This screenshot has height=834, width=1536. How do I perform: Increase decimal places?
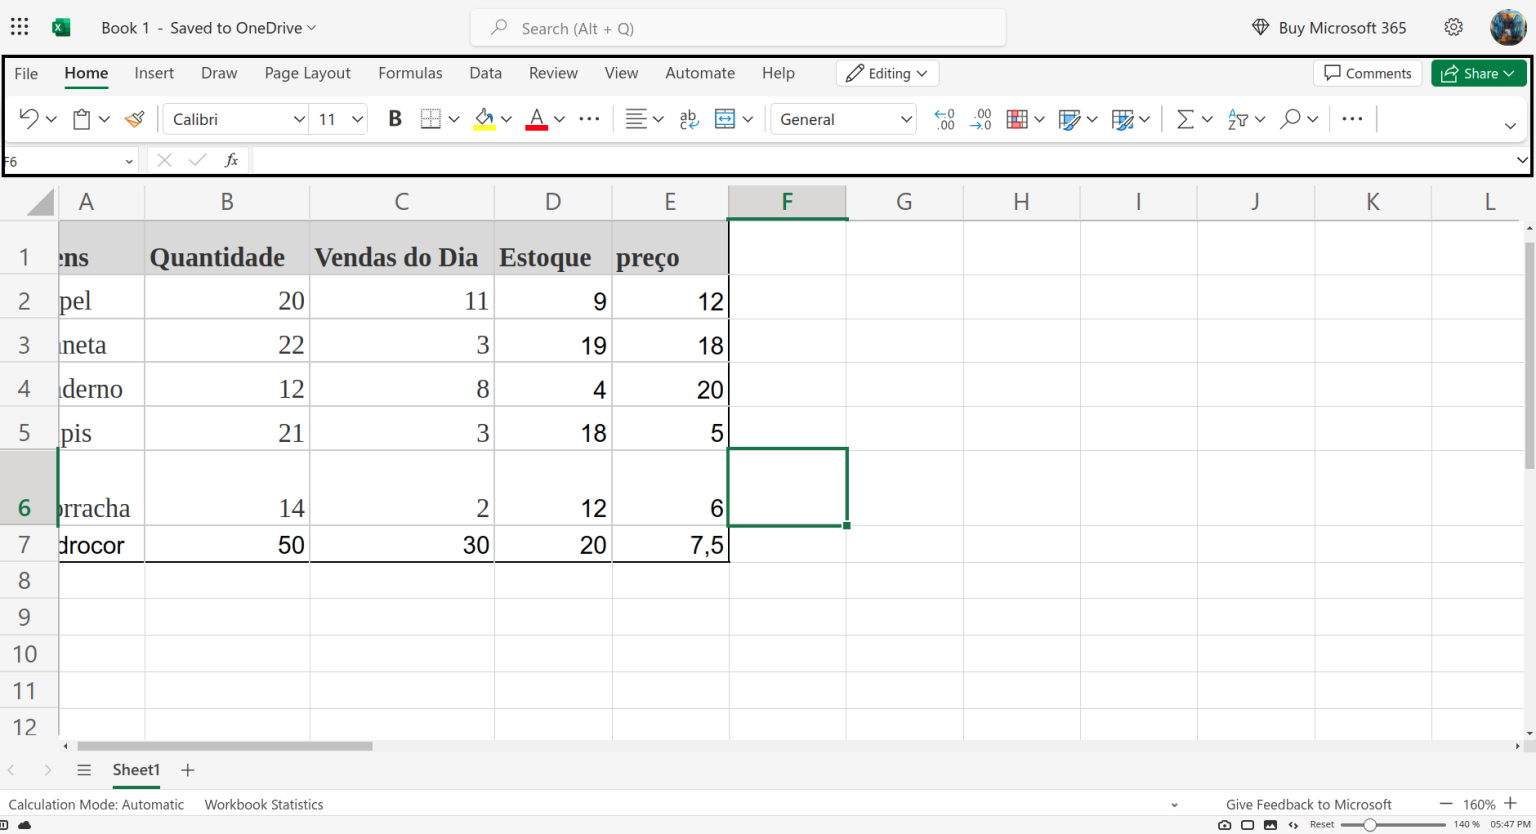click(x=981, y=118)
